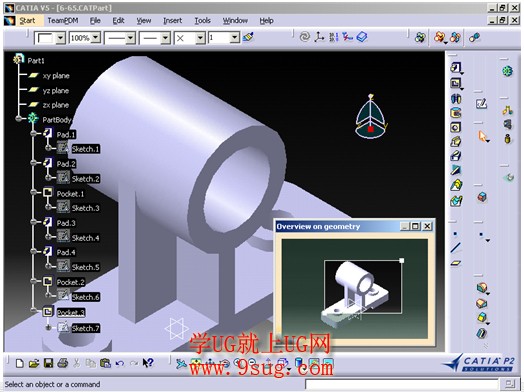Screen dimensions: 524x392
Task: Select the Pocket tool icon in right toolbar
Action: coord(455,83)
